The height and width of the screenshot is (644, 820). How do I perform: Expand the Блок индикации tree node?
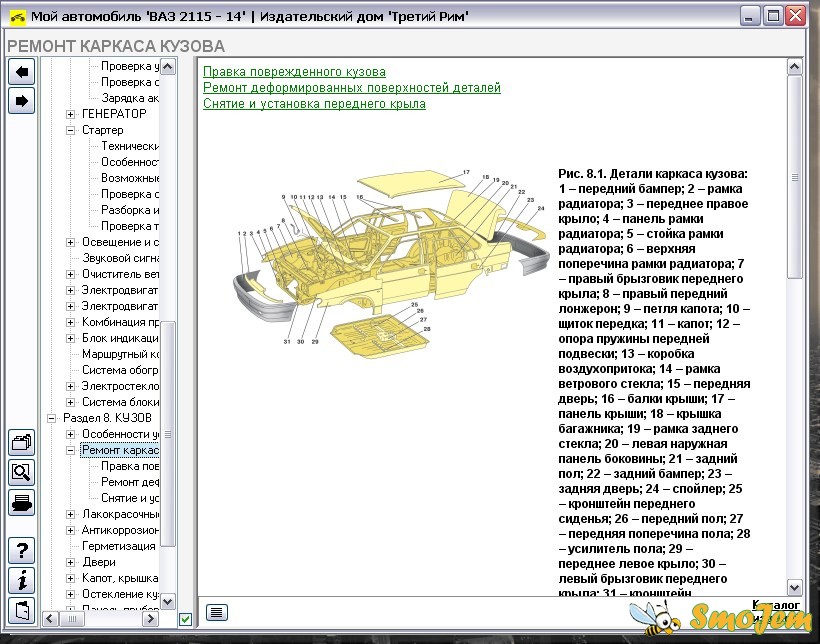(71, 338)
